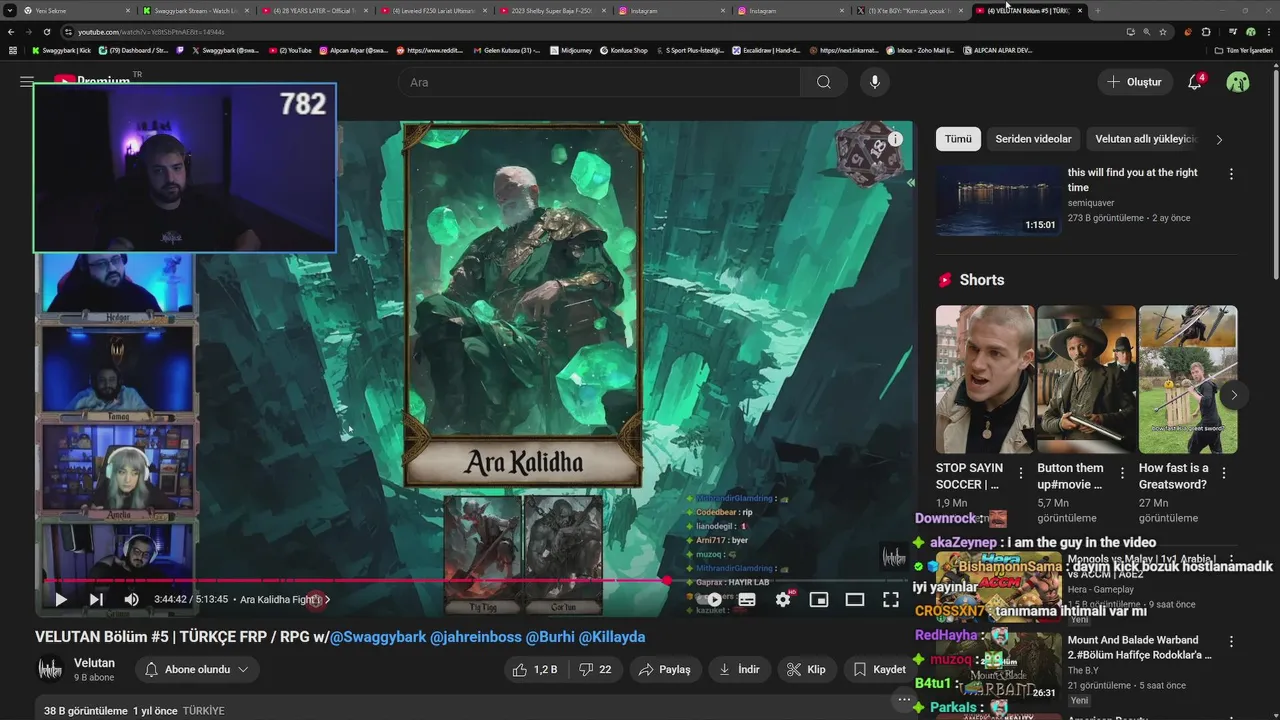Image resolution: width=1280 pixels, height=720 pixels.
Task: Save video to playlist with Kaydet
Action: pos(879,669)
